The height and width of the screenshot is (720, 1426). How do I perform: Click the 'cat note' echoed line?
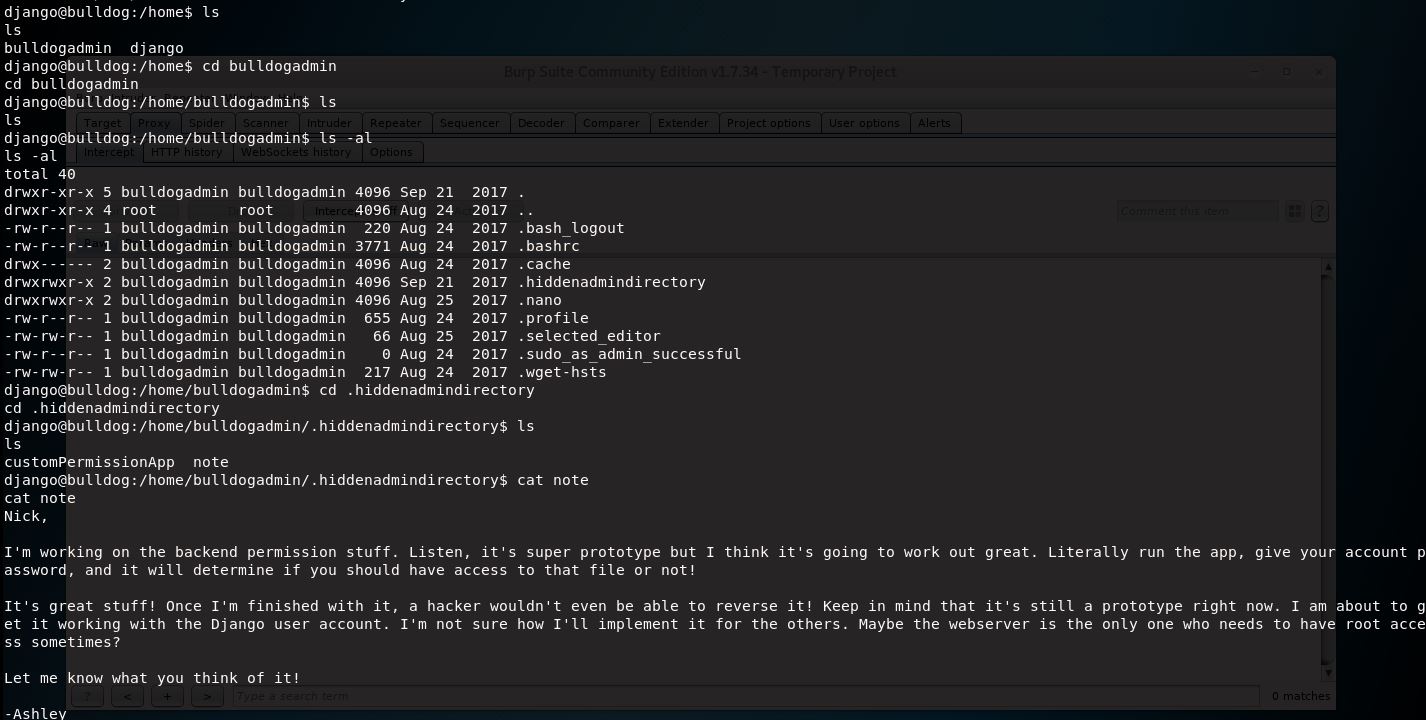[40, 498]
